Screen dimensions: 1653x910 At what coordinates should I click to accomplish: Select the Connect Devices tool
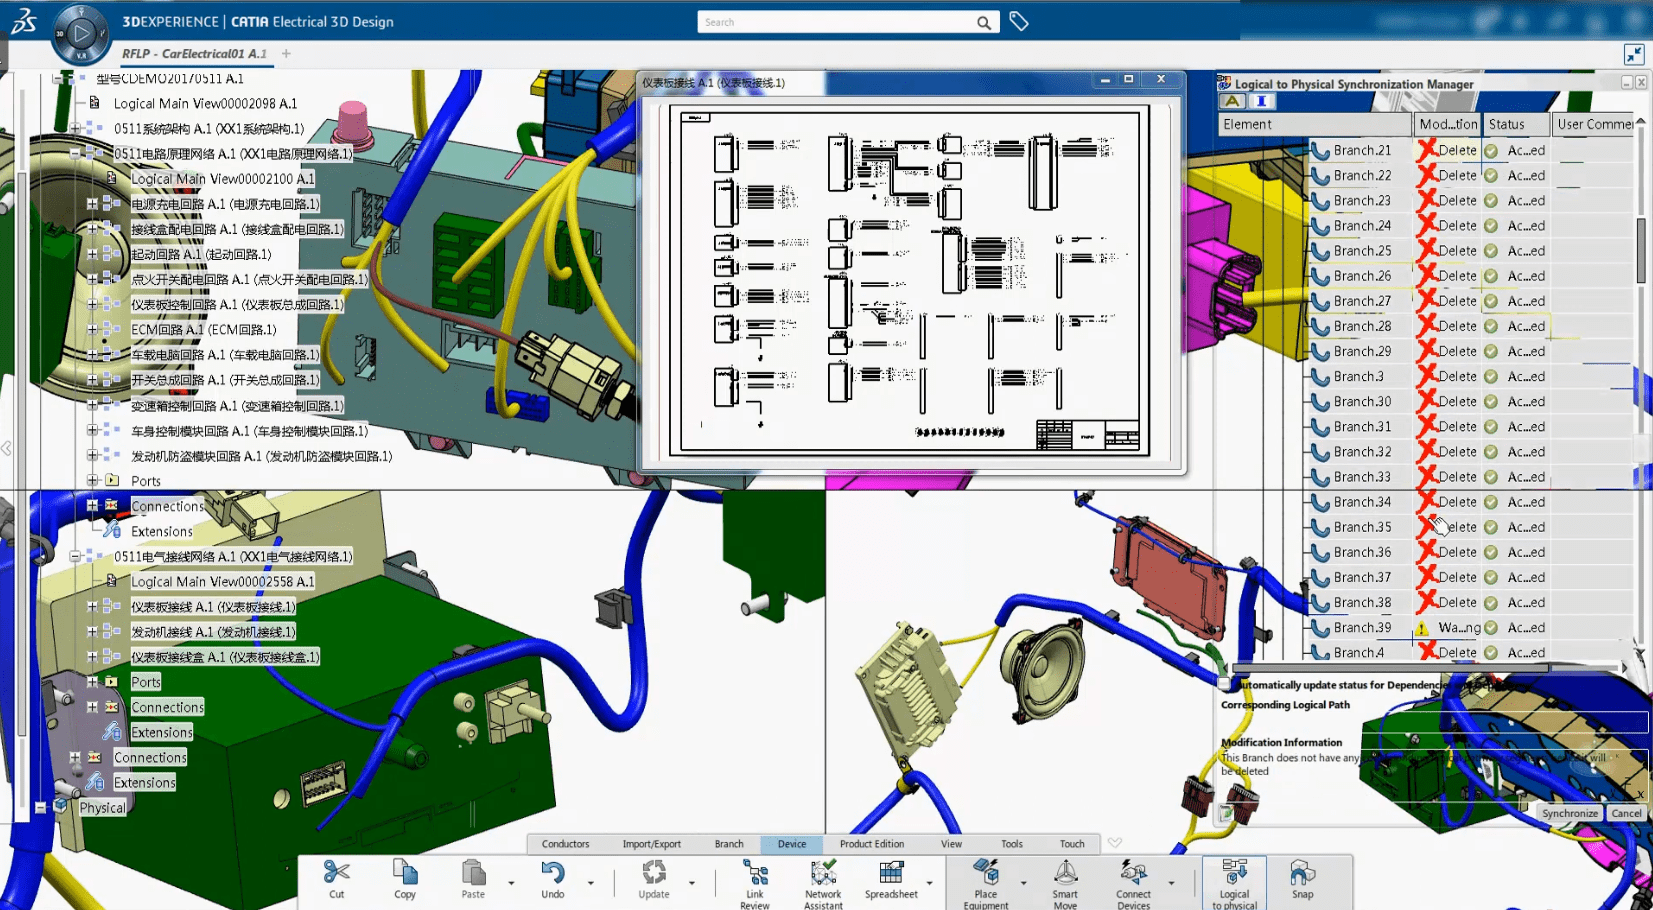(x=1133, y=883)
